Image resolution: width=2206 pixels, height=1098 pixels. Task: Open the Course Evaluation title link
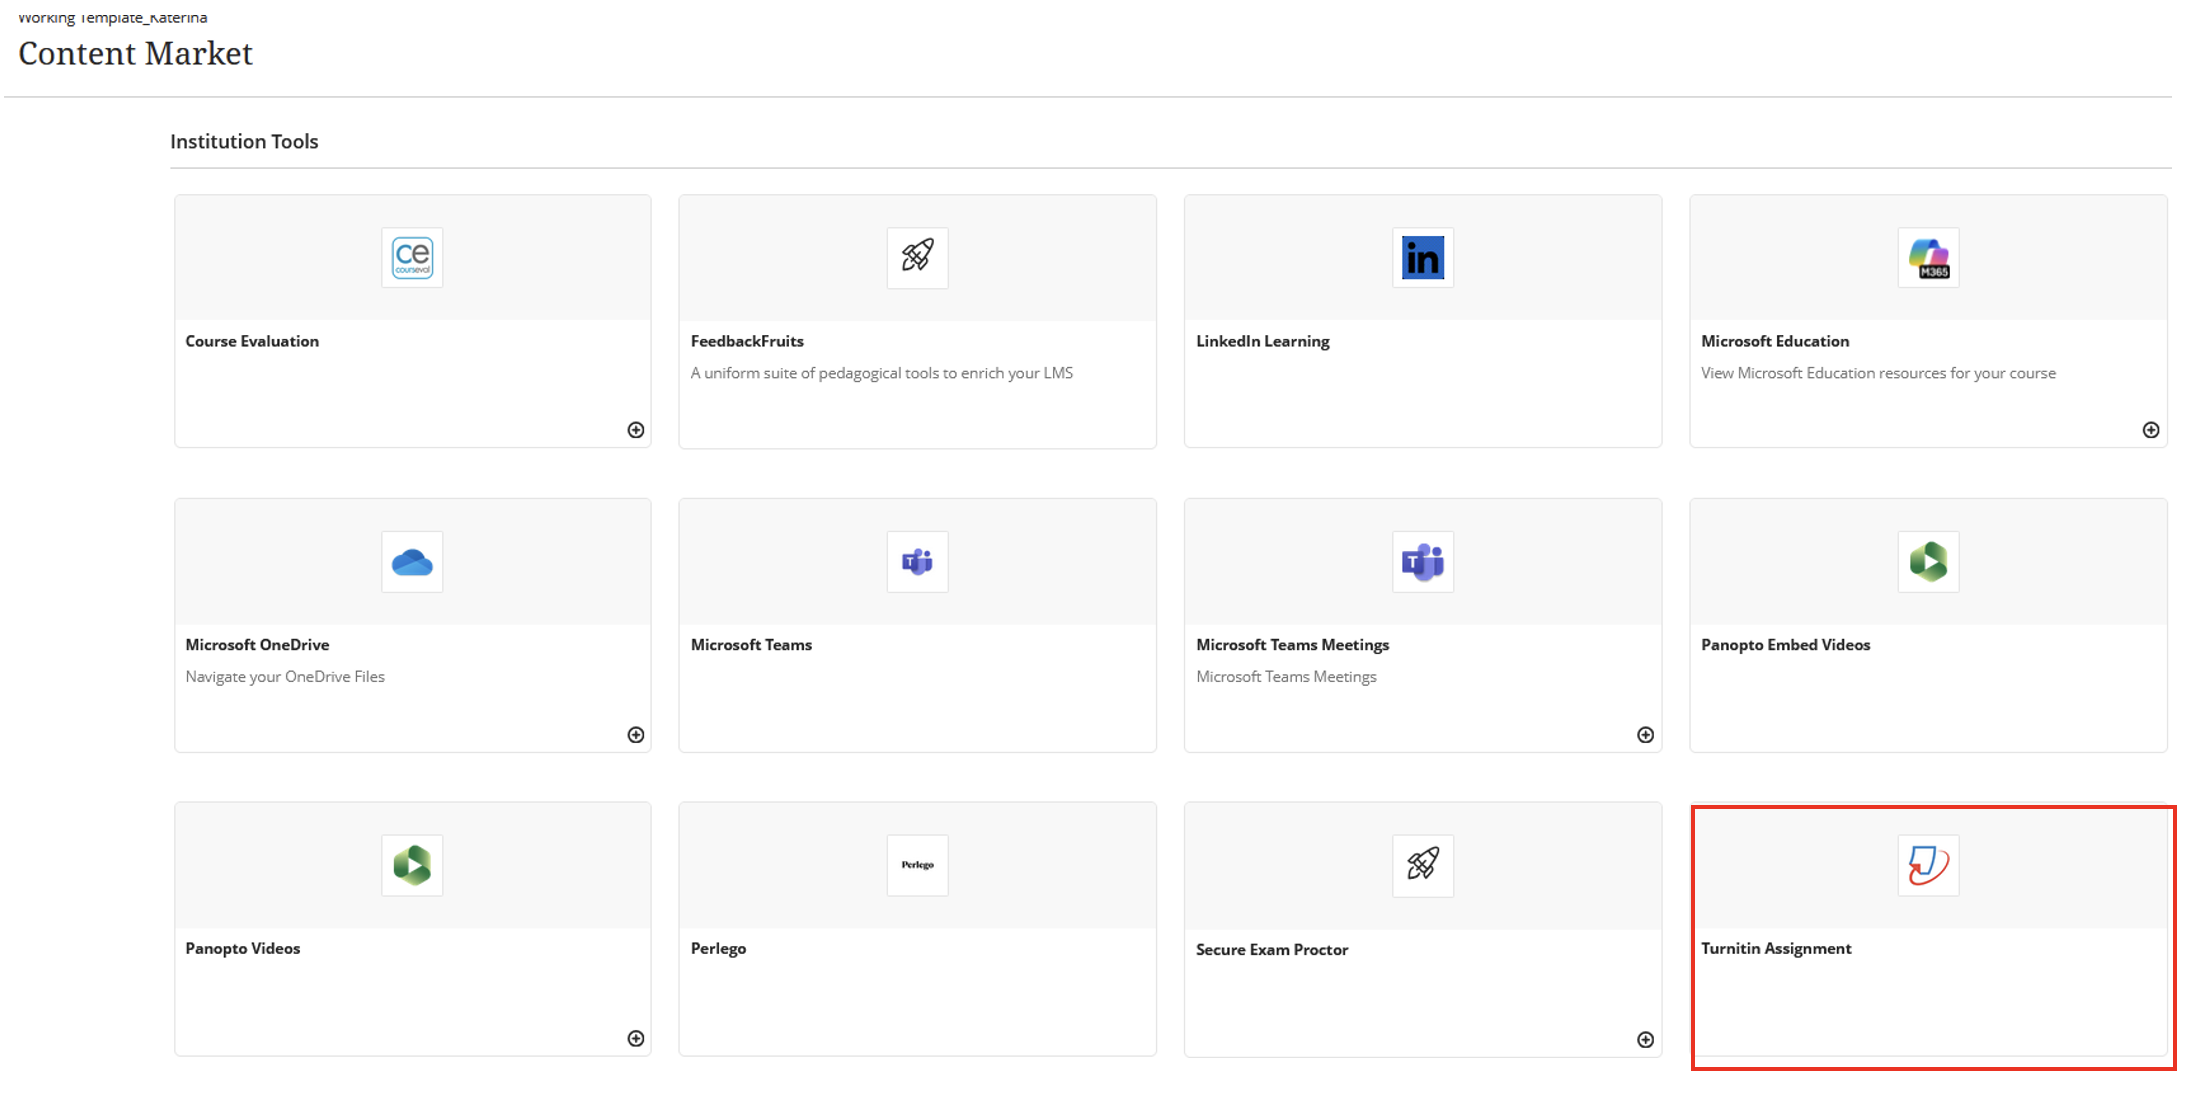click(252, 341)
